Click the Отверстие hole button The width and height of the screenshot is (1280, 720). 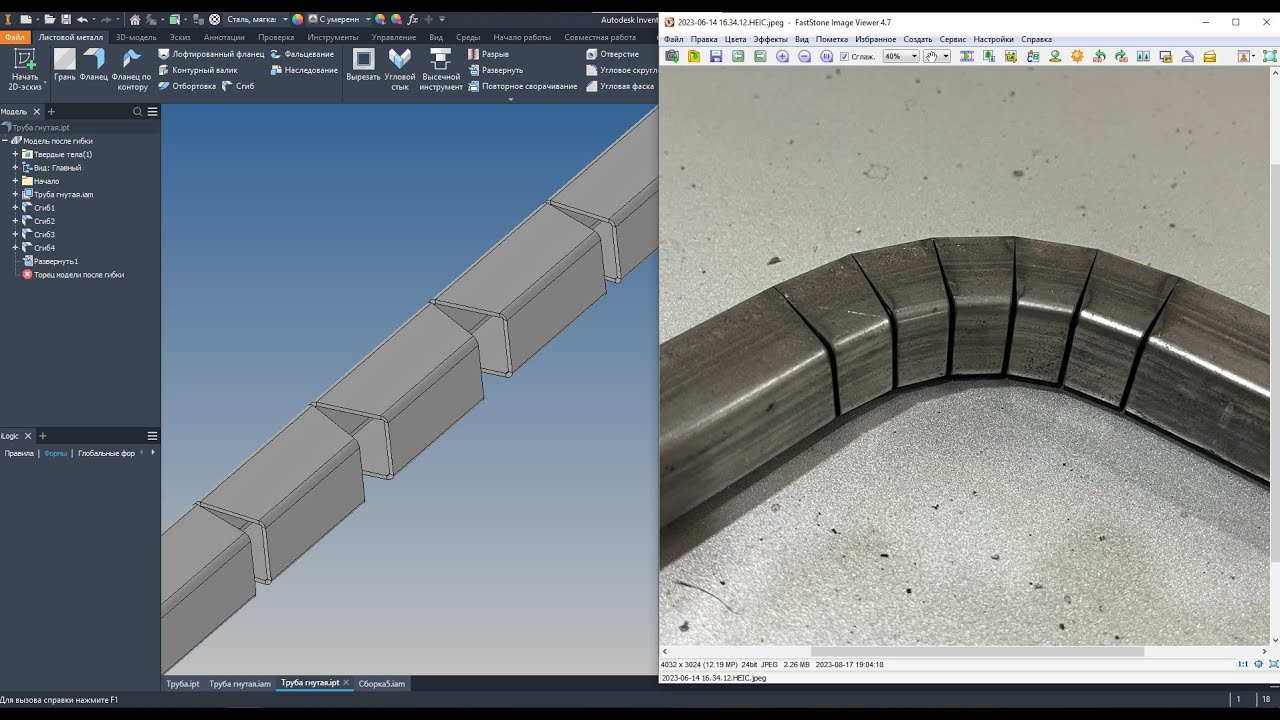[612, 54]
